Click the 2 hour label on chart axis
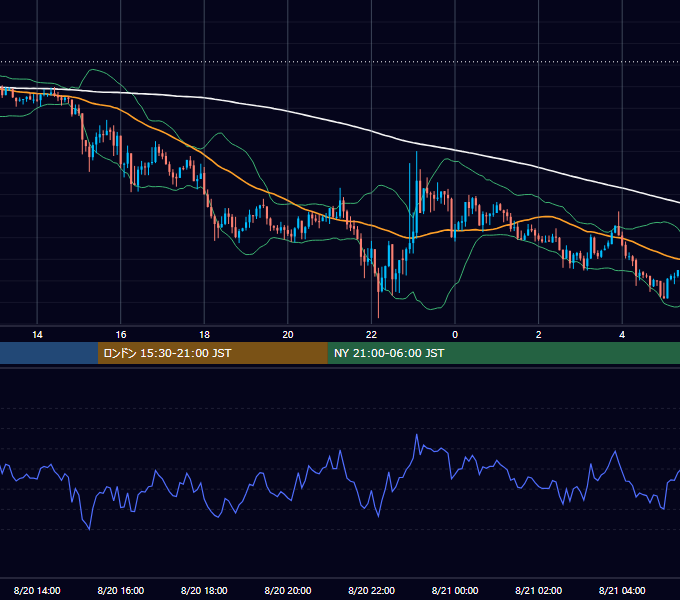 (x=539, y=335)
